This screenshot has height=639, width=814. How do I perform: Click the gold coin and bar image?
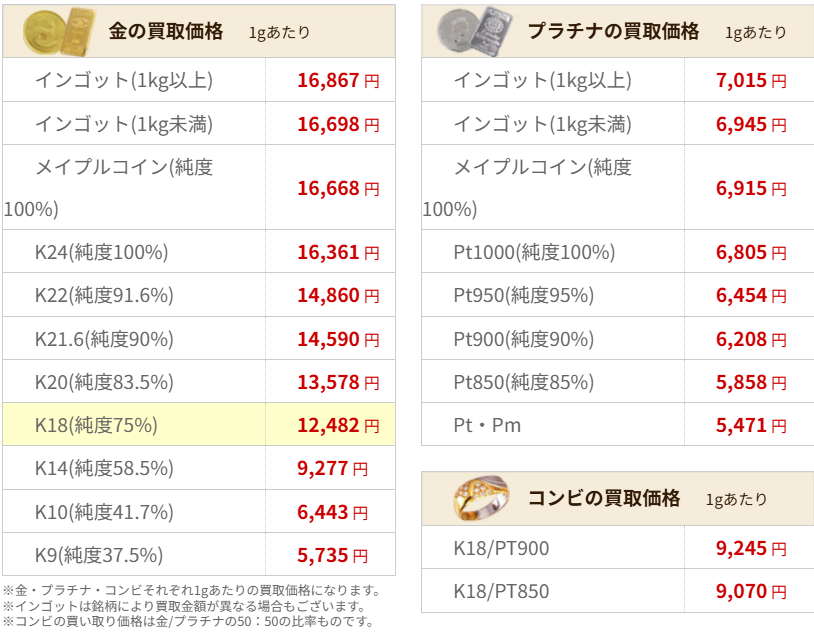click(x=60, y=32)
